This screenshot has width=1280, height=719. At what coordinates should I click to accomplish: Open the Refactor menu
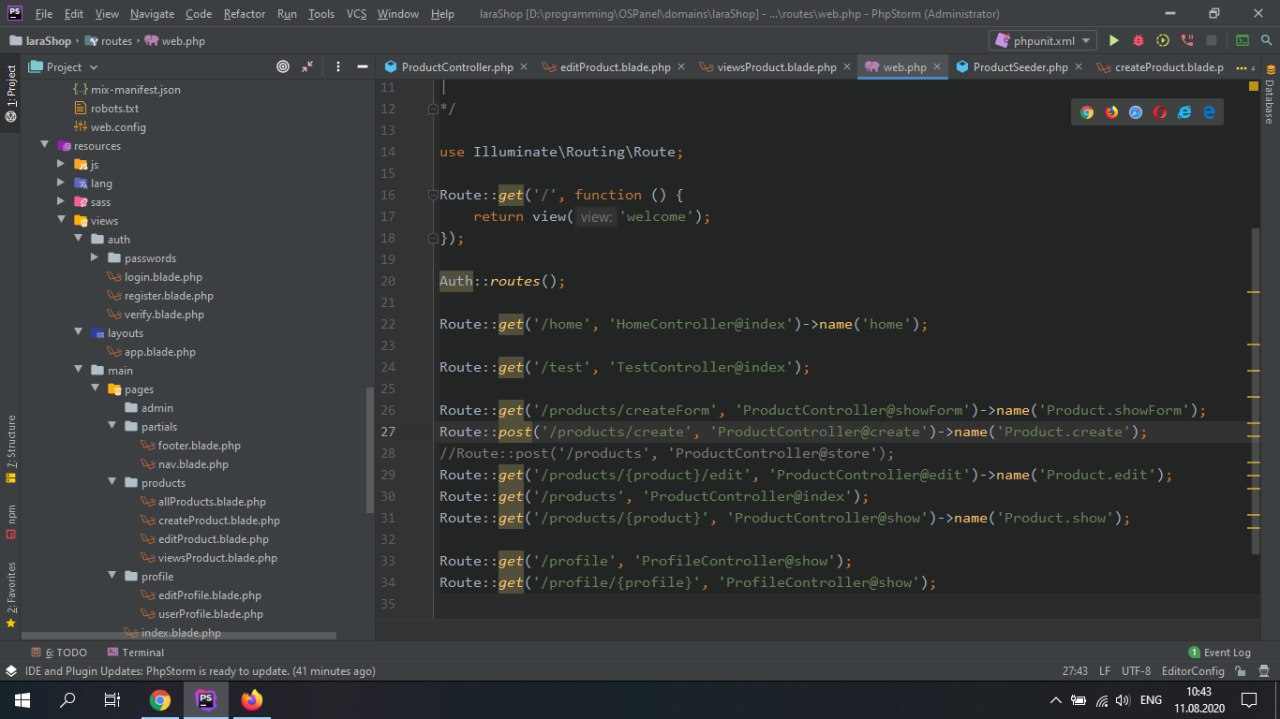tap(244, 14)
